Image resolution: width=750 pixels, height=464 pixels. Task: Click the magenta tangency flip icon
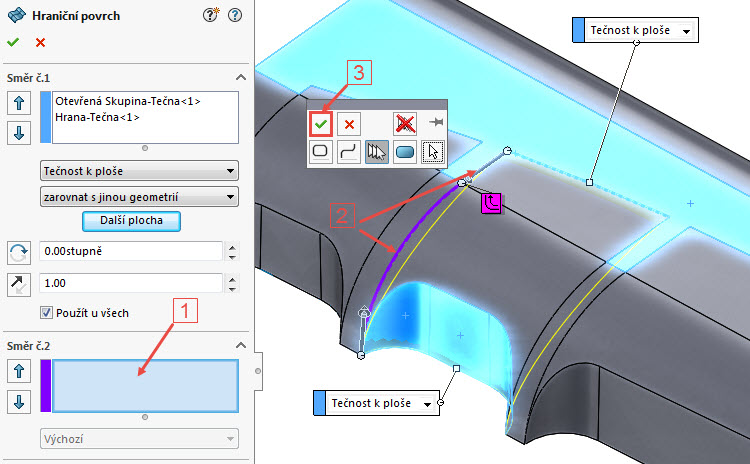coord(491,203)
